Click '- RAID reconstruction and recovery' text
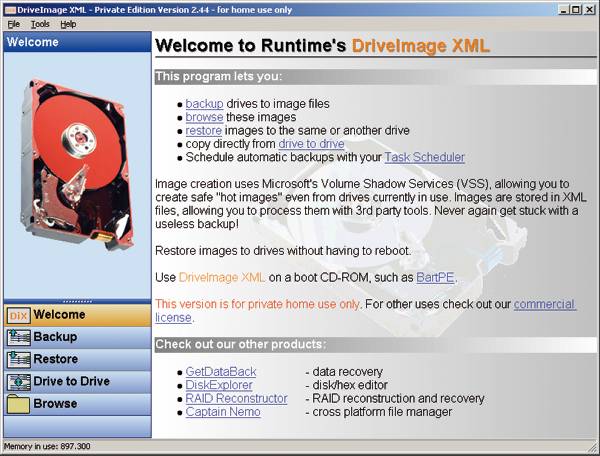The width and height of the screenshot is (600, 456). [x=395, y=398]
